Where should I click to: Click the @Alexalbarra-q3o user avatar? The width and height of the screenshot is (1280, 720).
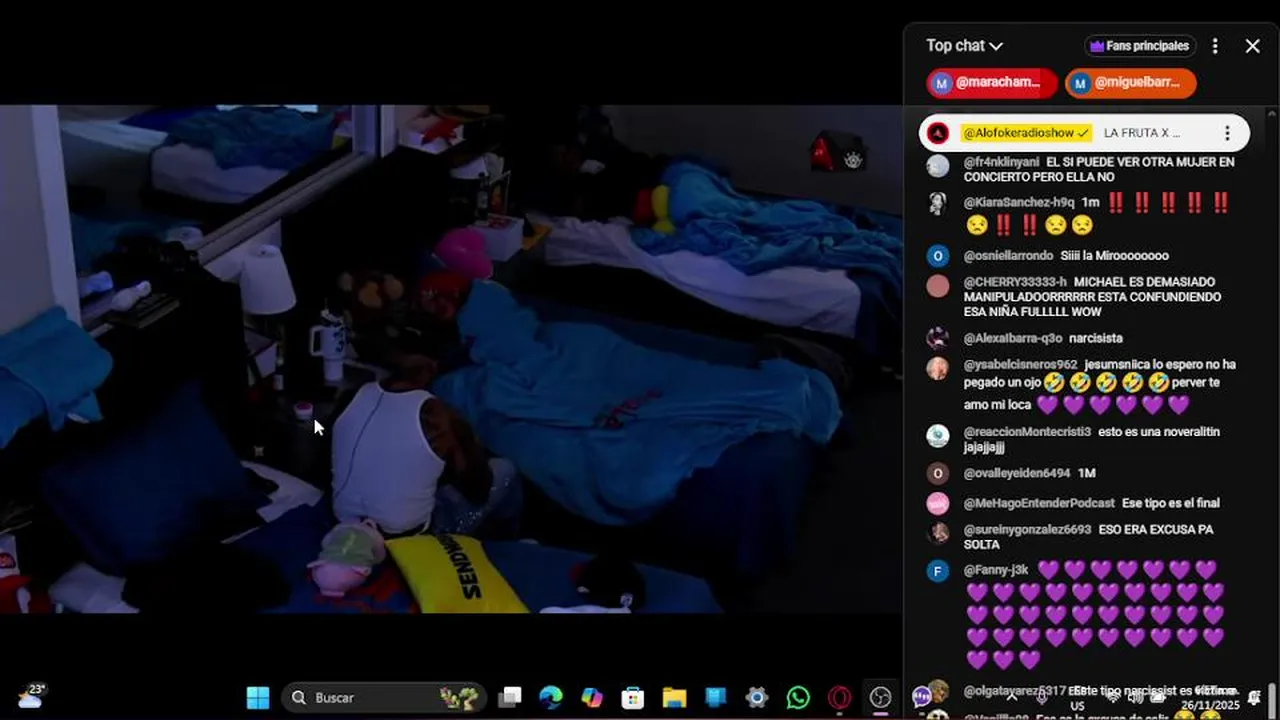[937, 338]
